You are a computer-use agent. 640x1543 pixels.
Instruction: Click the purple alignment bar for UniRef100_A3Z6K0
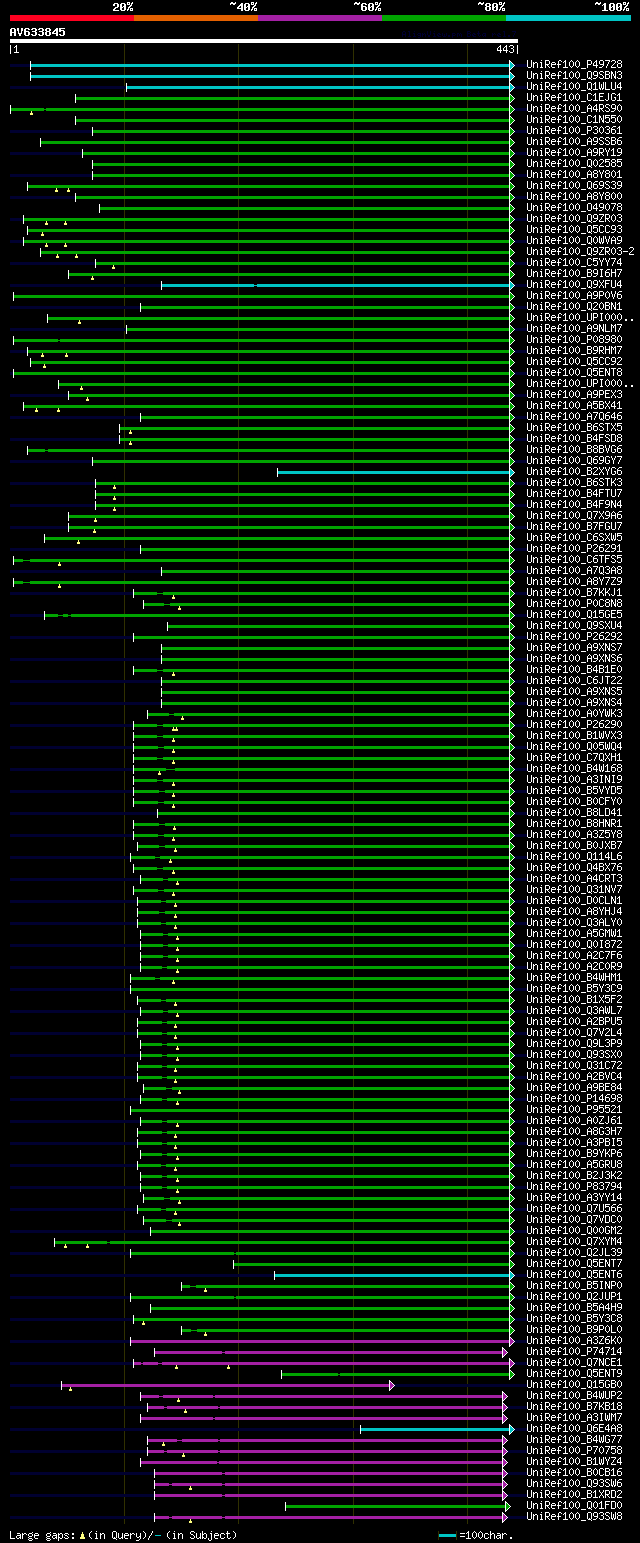click(322, 1341)
